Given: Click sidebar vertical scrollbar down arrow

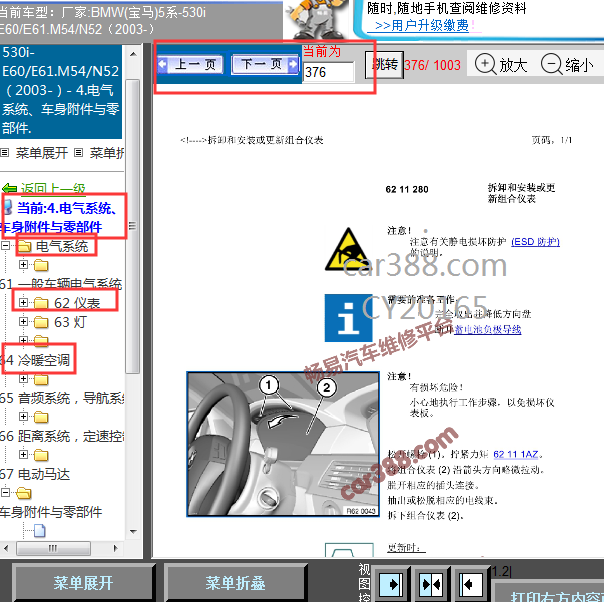Looking at the screenshot, I should pos(133,532).
